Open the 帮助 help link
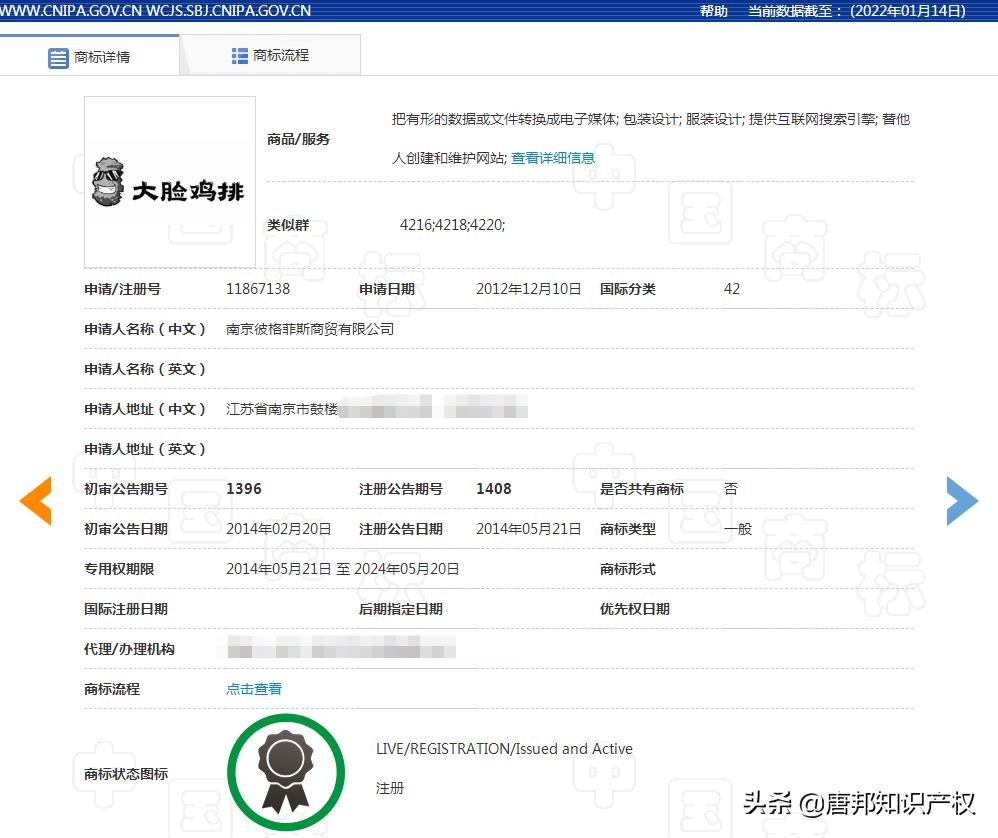998x838 pixels. [714, 11]
